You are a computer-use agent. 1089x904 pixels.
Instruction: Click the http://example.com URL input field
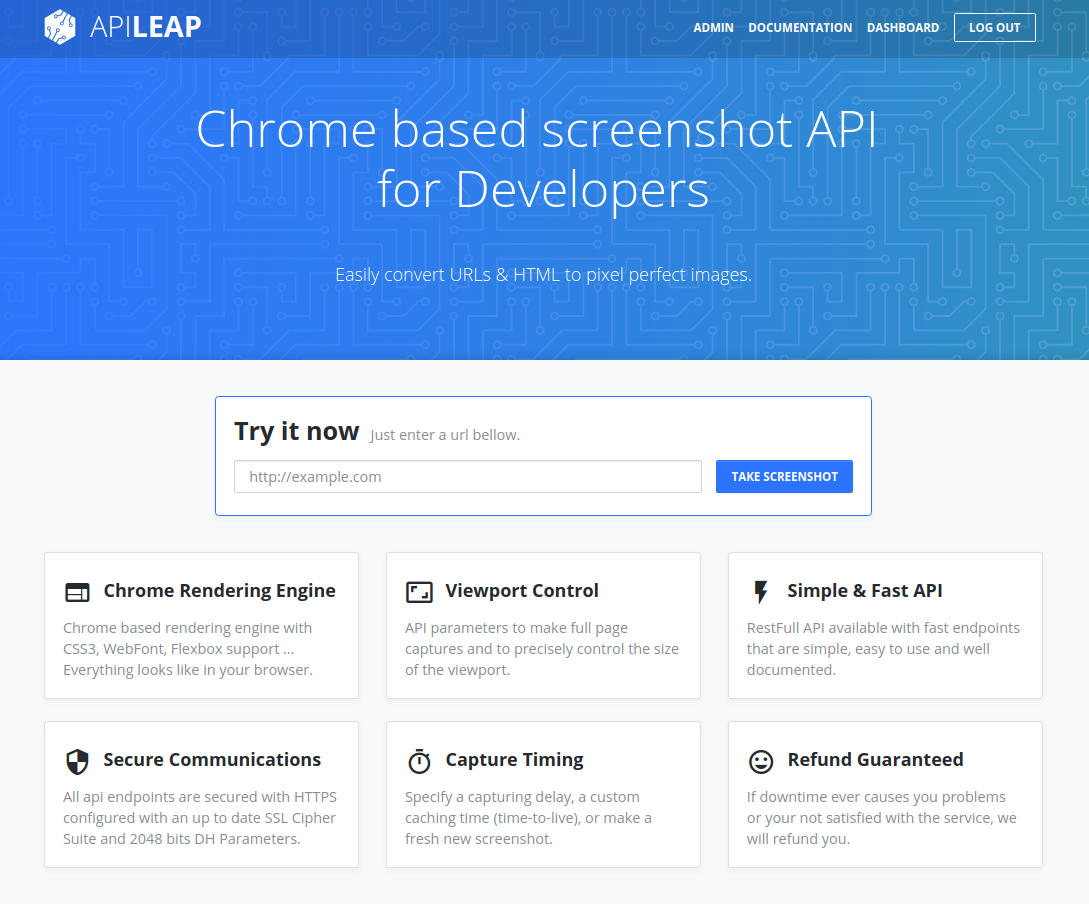point(467,476)
